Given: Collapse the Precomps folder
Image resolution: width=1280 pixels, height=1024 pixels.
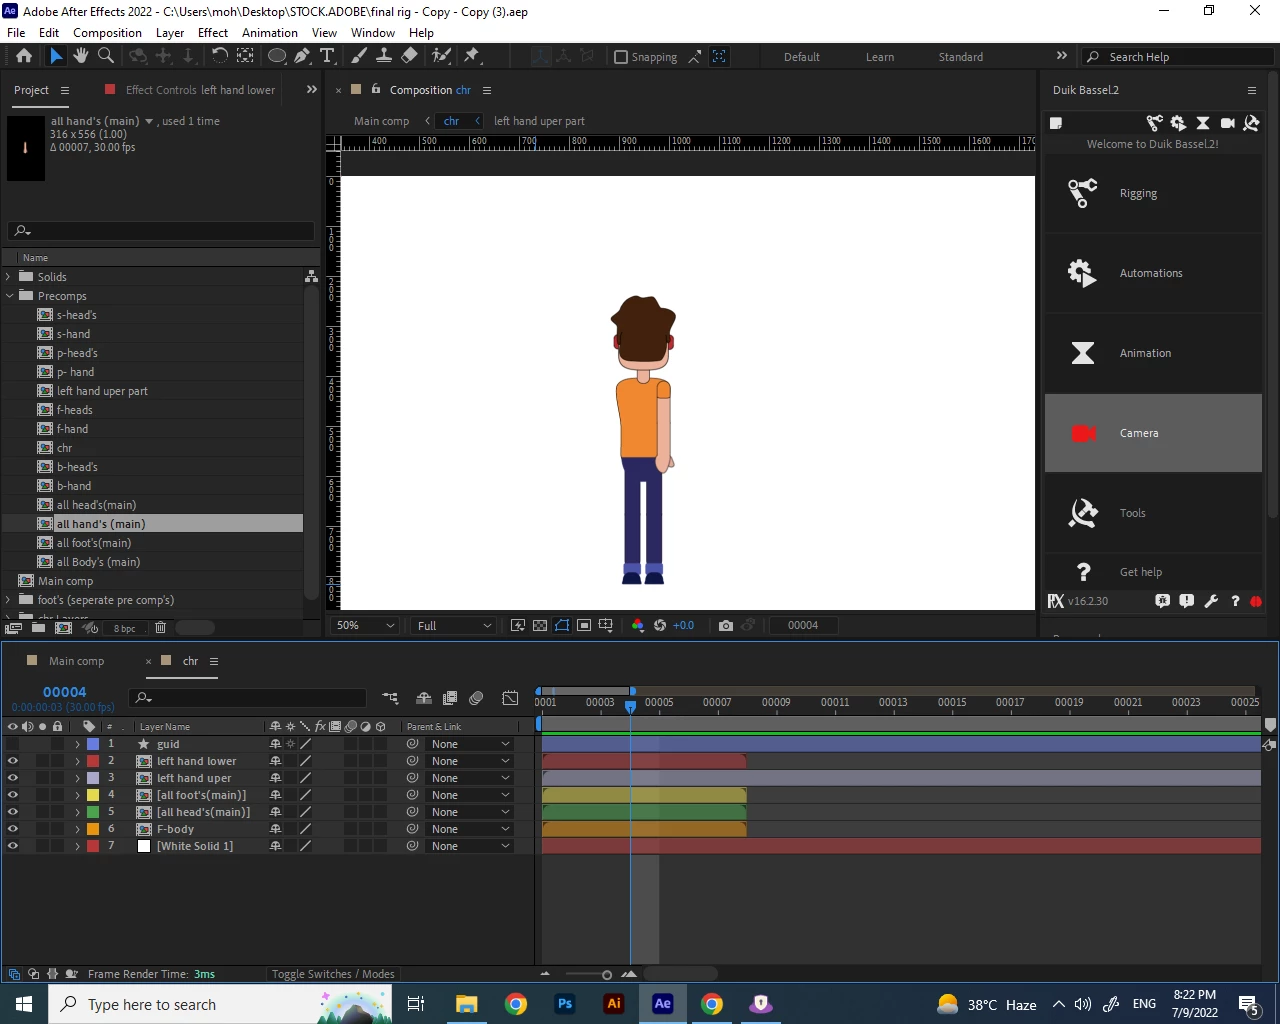Looking at the screenshot, I should click(9, 296).
